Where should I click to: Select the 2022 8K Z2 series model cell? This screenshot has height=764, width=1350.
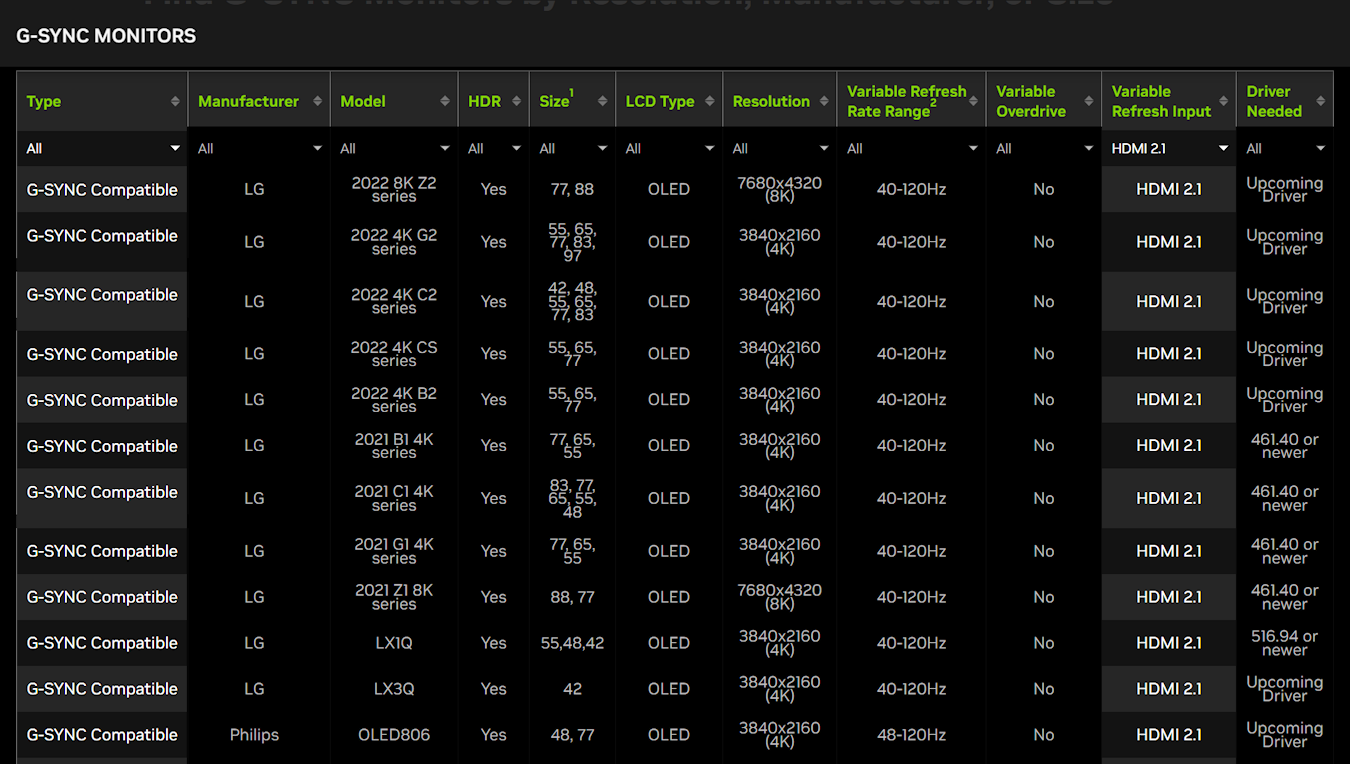click(x=394, y=189)
